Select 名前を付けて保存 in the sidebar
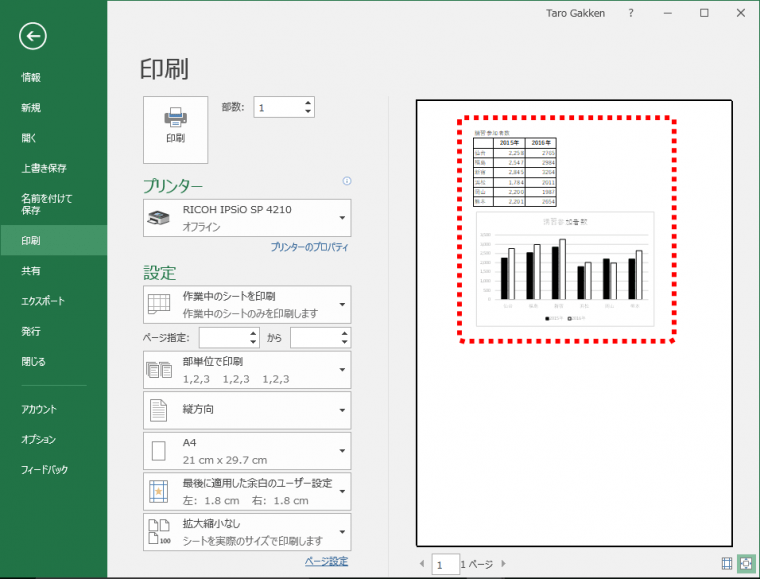The height and width of the screenshot is (579, 760). click(47, 204)
